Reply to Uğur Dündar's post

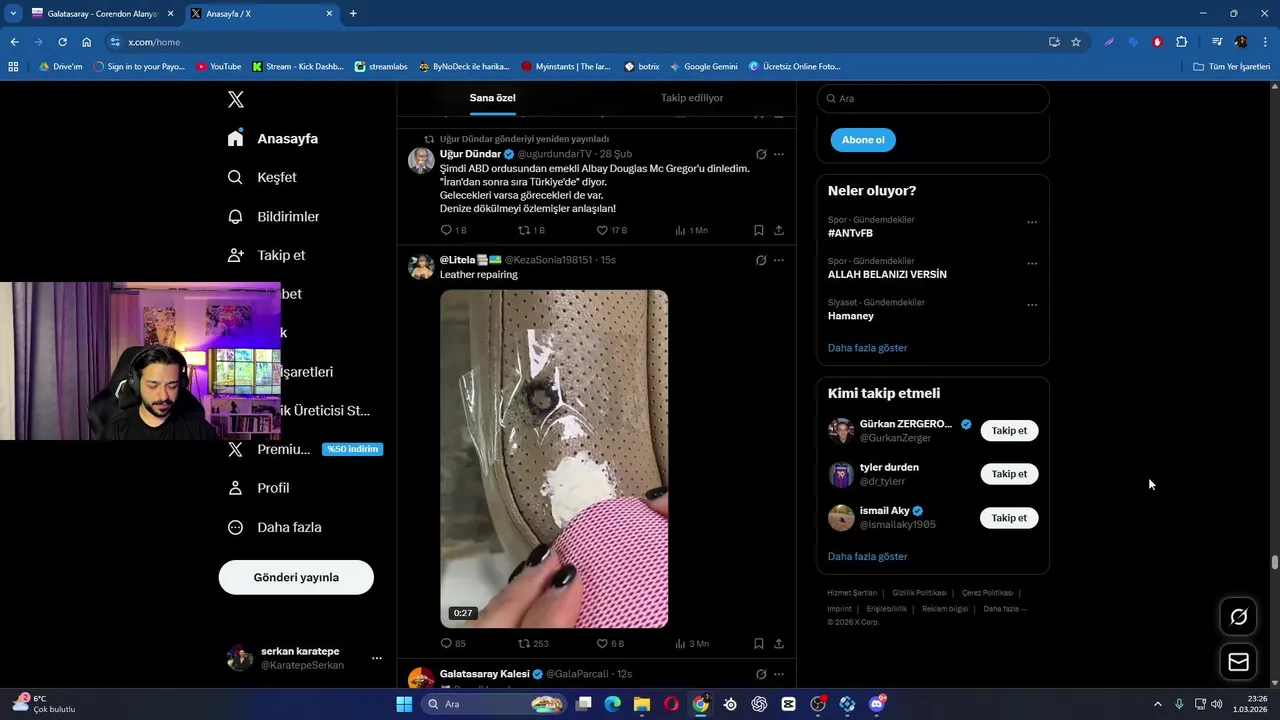coord(453,230)
